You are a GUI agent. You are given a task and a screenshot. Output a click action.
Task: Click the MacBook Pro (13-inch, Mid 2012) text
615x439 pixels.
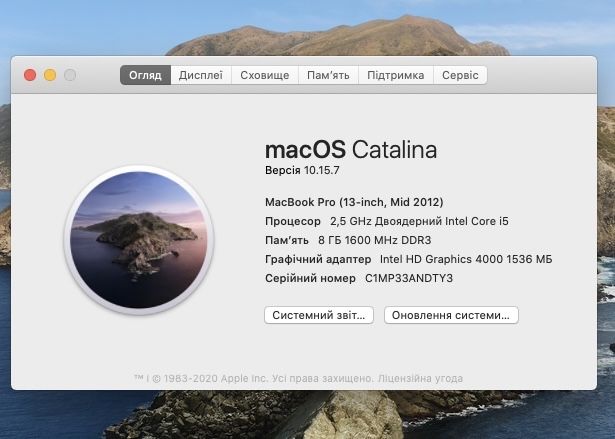[x=354, y=202]
